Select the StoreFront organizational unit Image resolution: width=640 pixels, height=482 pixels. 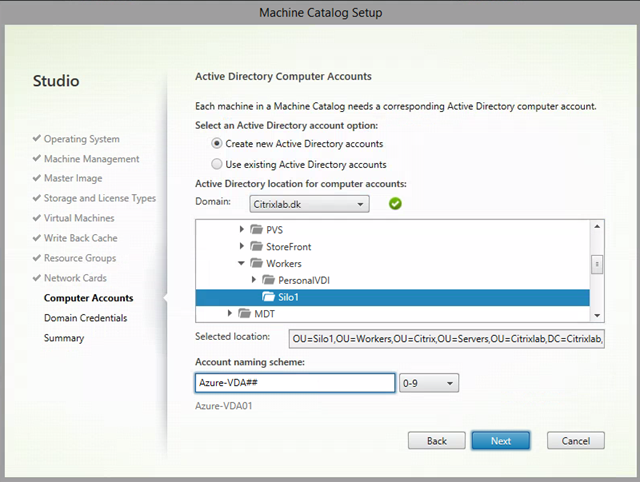pyautogui.click(x=289, y=247)
